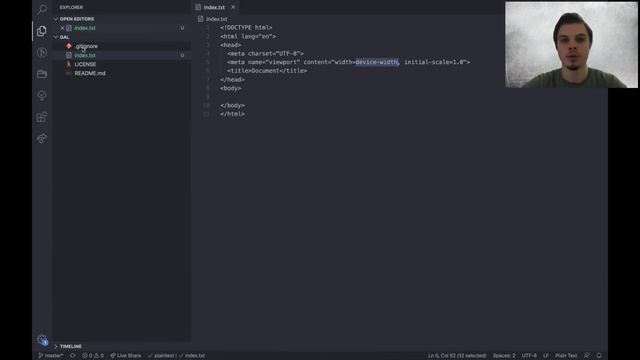
Task: Open the folder-shaped activity bar icon
Action: pyautogui.click(x=42, y=74)
